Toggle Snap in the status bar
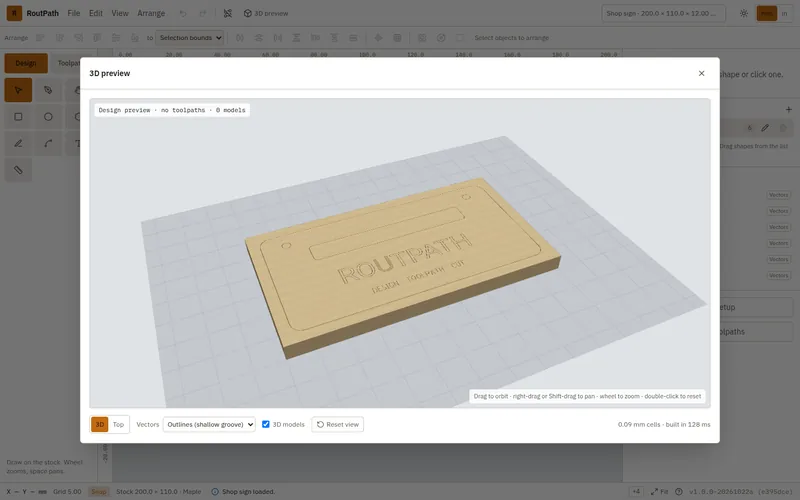800x500 pixels. point(98,492)
